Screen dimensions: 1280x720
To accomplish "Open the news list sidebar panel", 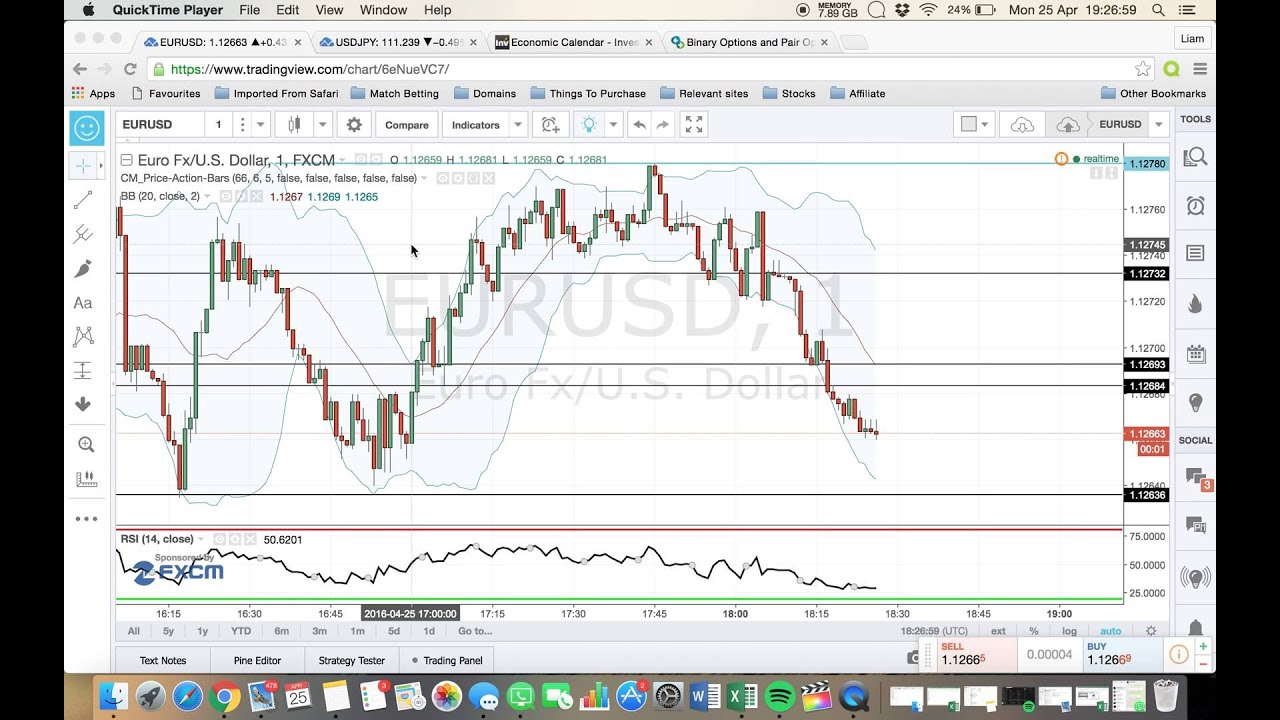I will (x=1195, y=254).
